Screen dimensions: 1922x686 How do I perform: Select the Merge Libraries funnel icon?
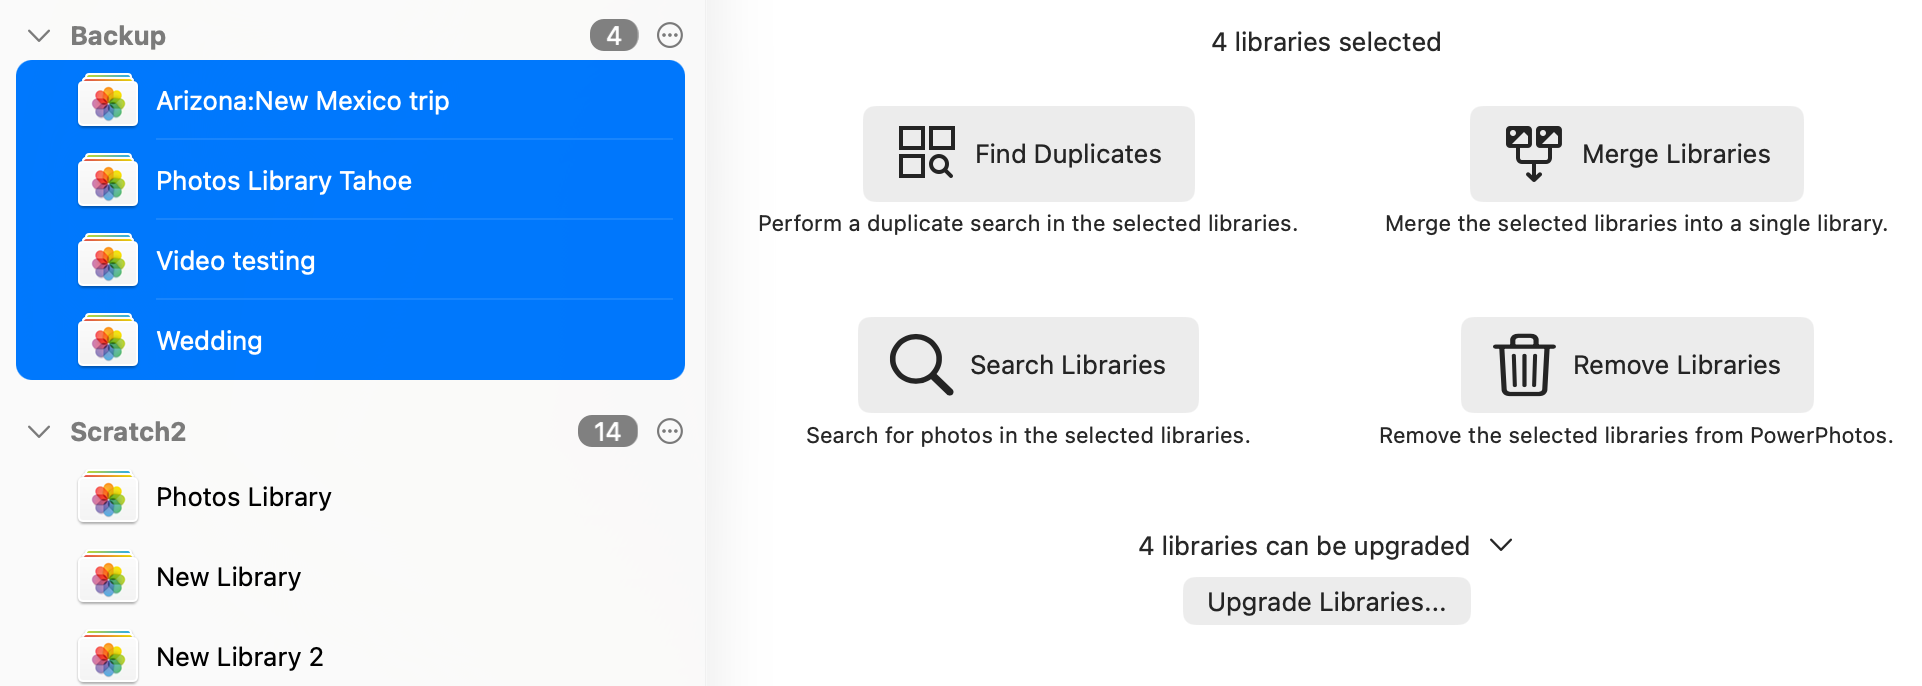tap(1533, 153)
